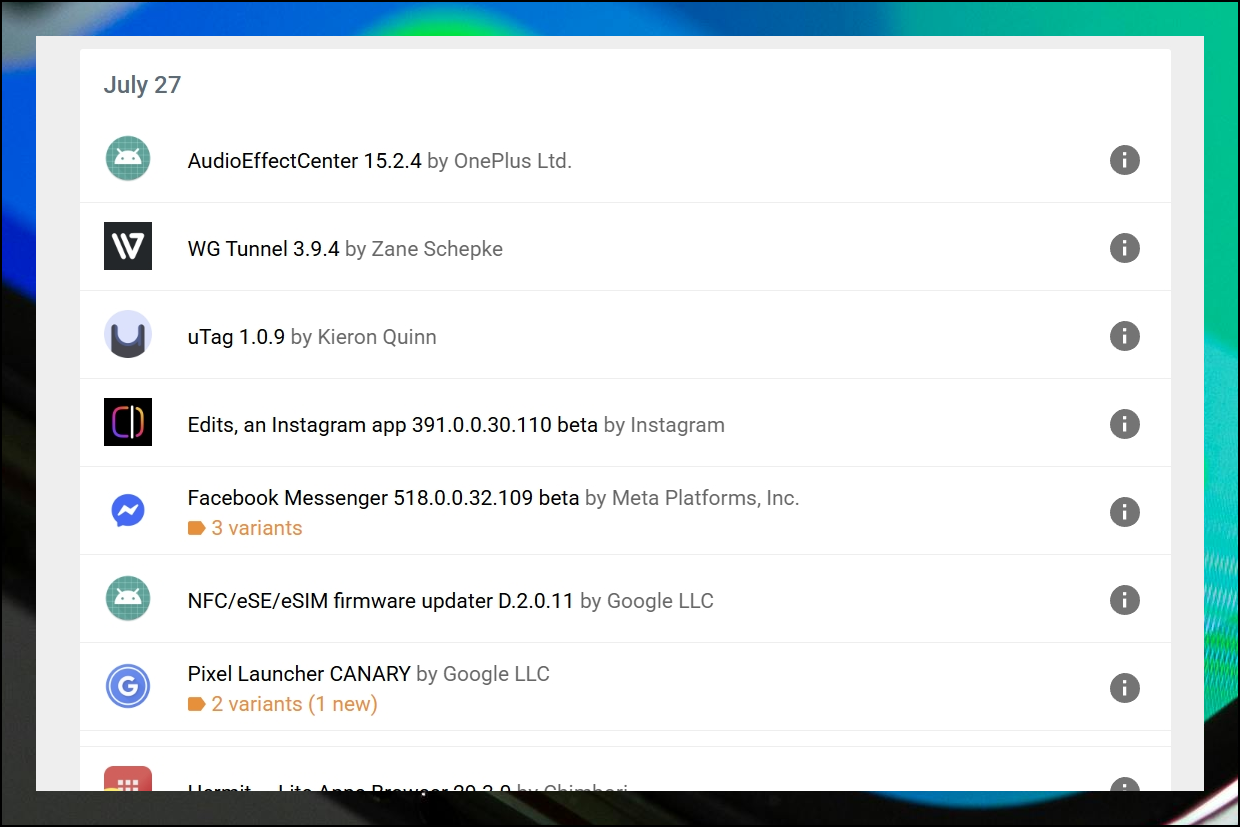
Task: Open info for AudioEffectCenter 15.2.4
Action: click(x=1125, y=159)
